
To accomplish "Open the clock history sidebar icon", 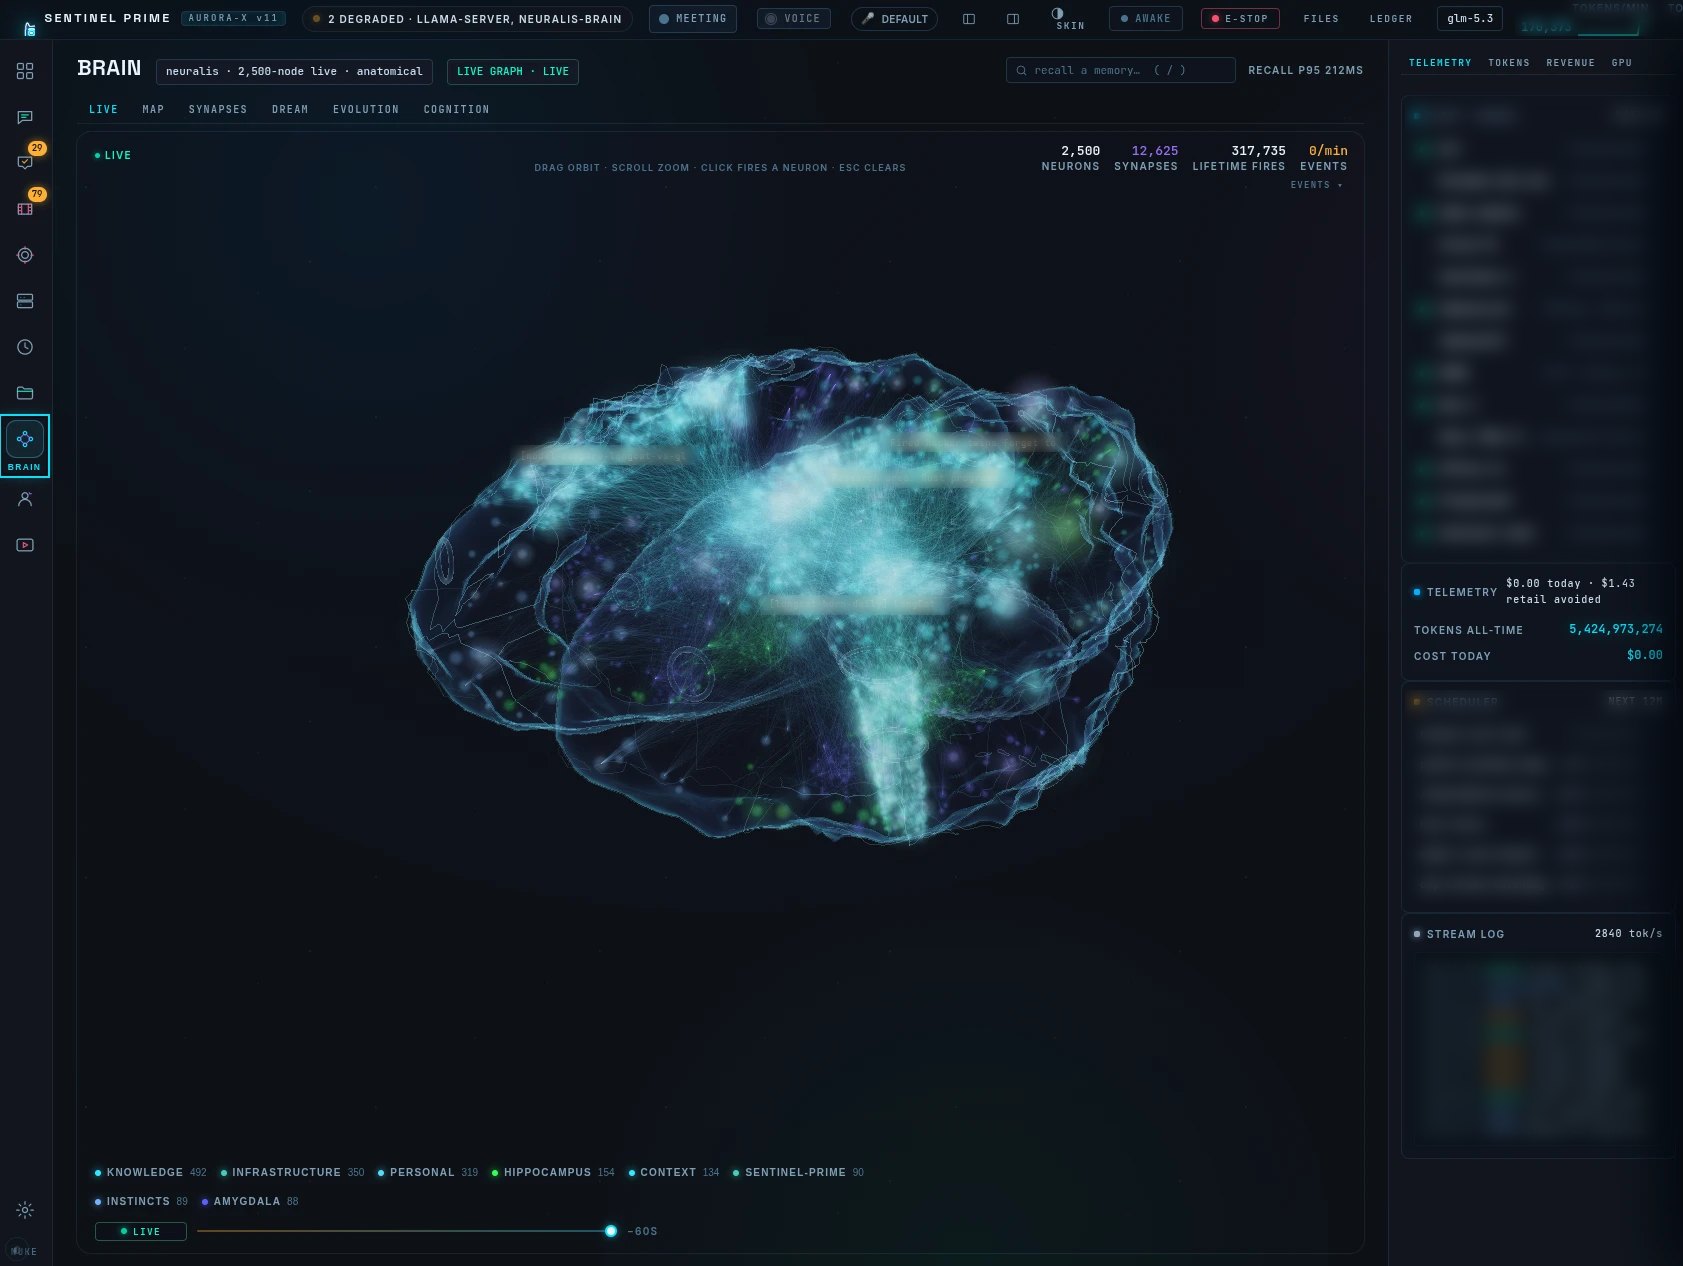I will (x=25, y=347).
